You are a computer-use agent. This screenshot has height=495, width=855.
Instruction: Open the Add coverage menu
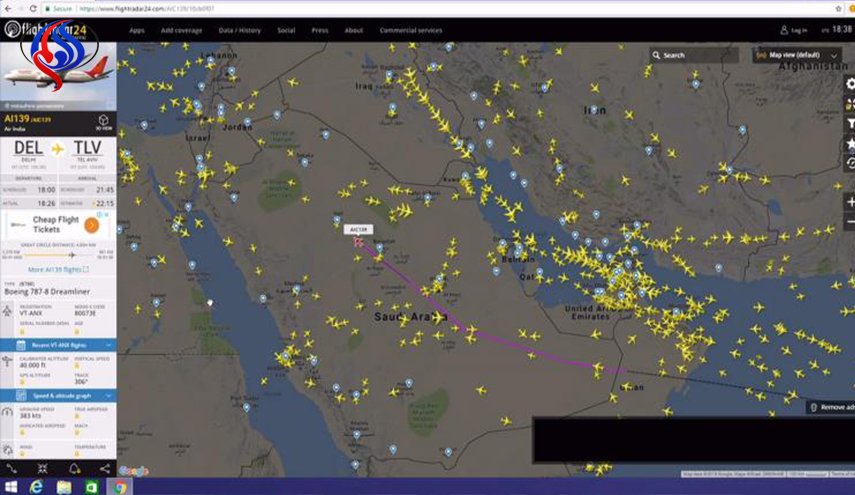pyautogui.click(x=182, y=31)
